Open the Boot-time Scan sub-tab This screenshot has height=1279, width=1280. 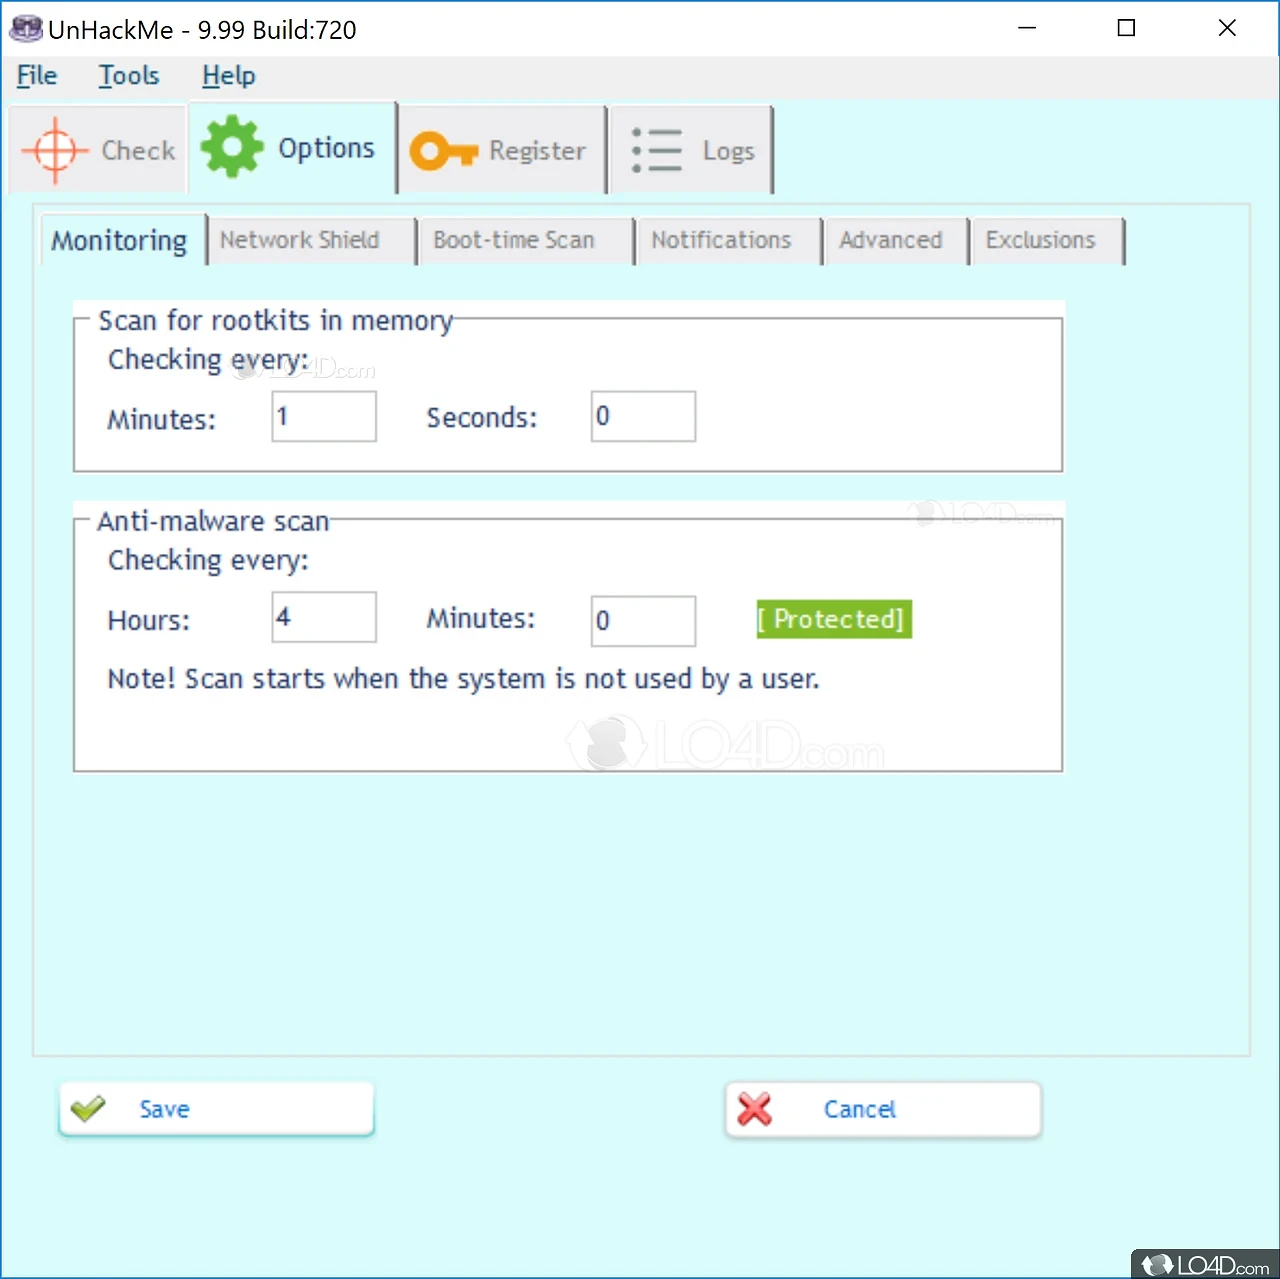(x=526, y=241)
